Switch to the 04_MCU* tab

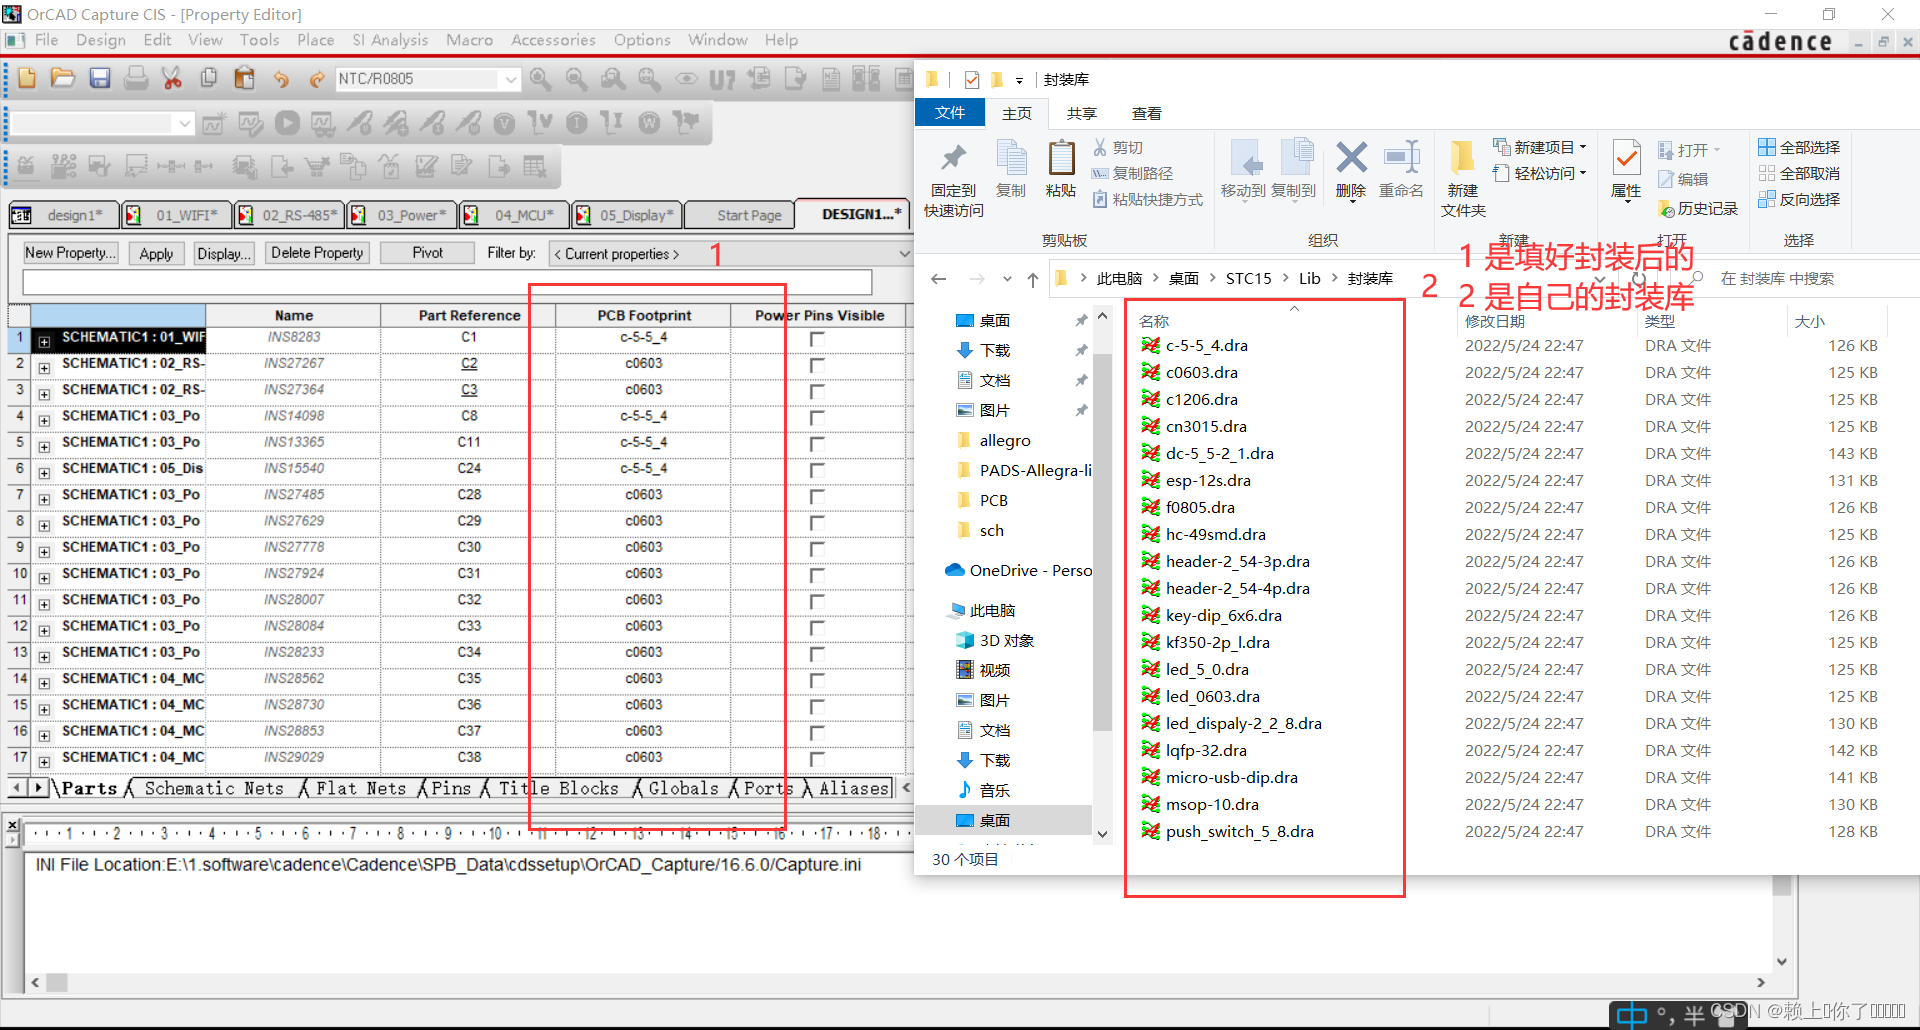click(513, 215)
